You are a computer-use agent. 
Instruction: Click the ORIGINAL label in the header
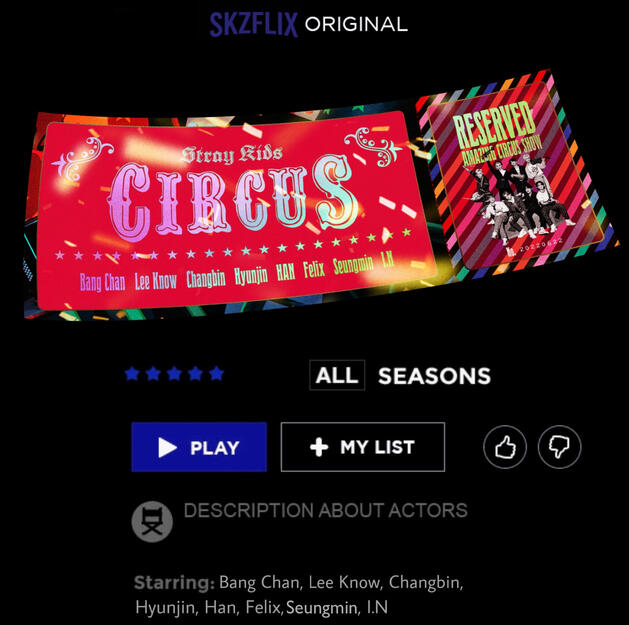pos(356,24)
